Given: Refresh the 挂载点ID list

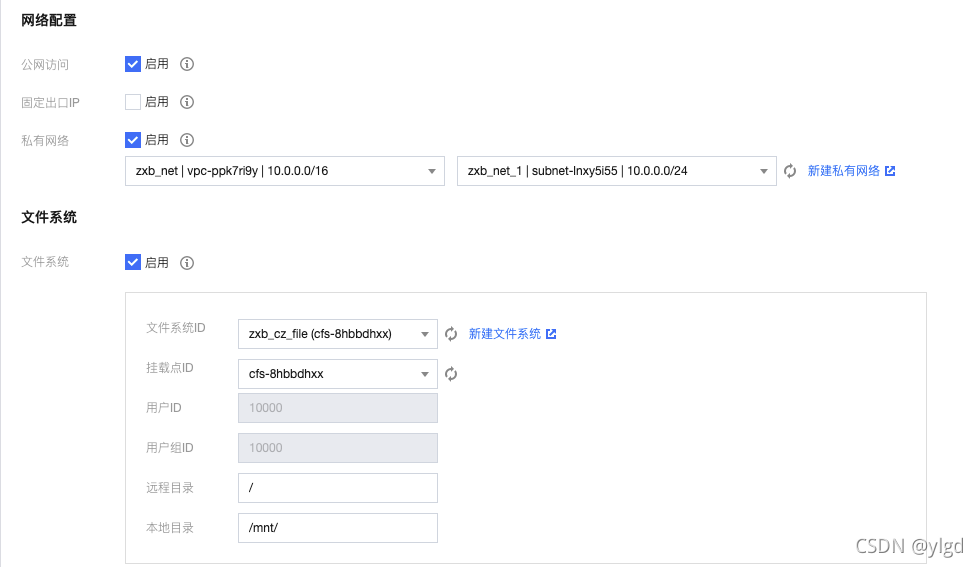Looking at the screenshot, I should [451, 374].
